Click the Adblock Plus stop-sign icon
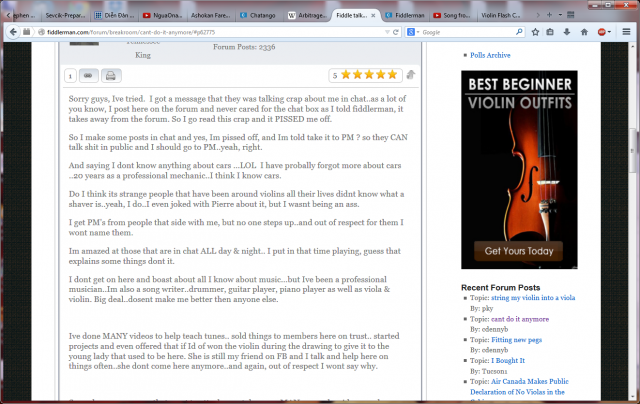This screenshot has width=640, height=404. coord(601,32)
